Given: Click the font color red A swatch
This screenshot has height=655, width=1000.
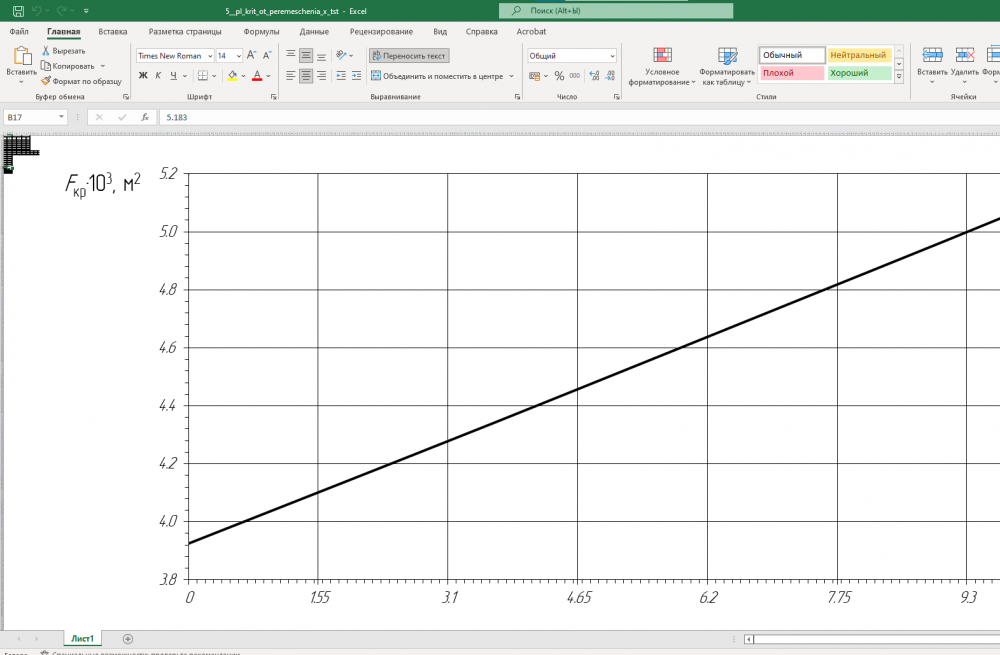Looking at the screenshot, I should tap(256, 76).
